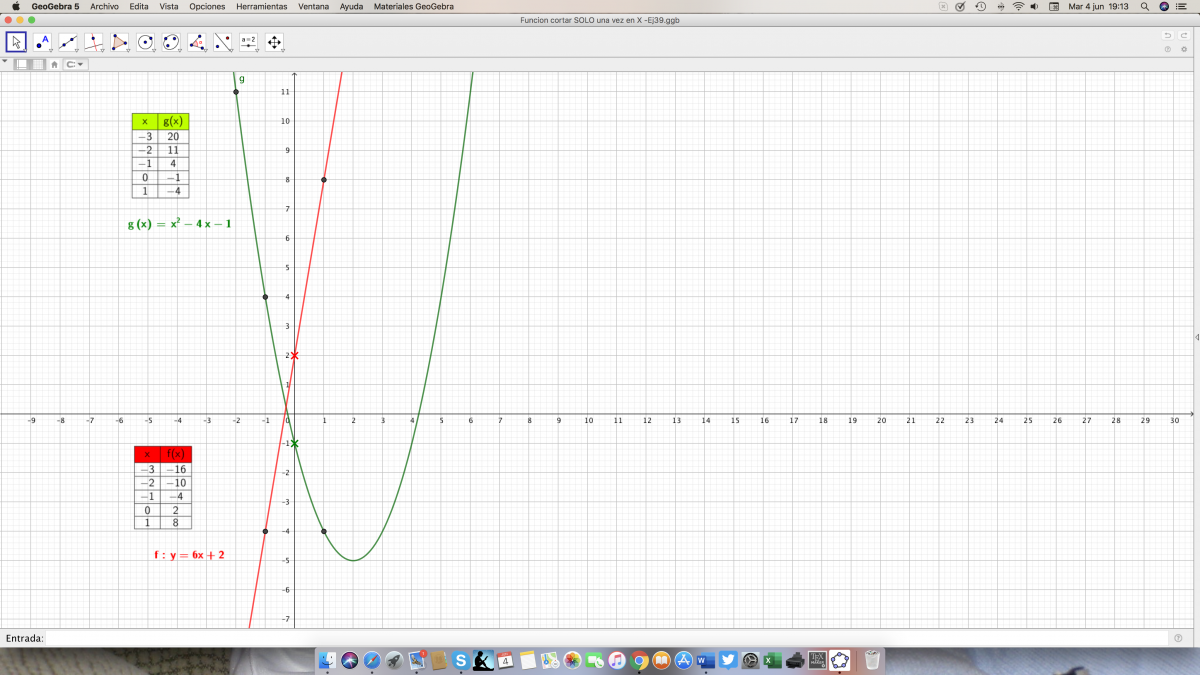The width and height of the screenshot is (1200, 675).
Task: Choose the Ellipse conic tool
Action: coord(171,42)
